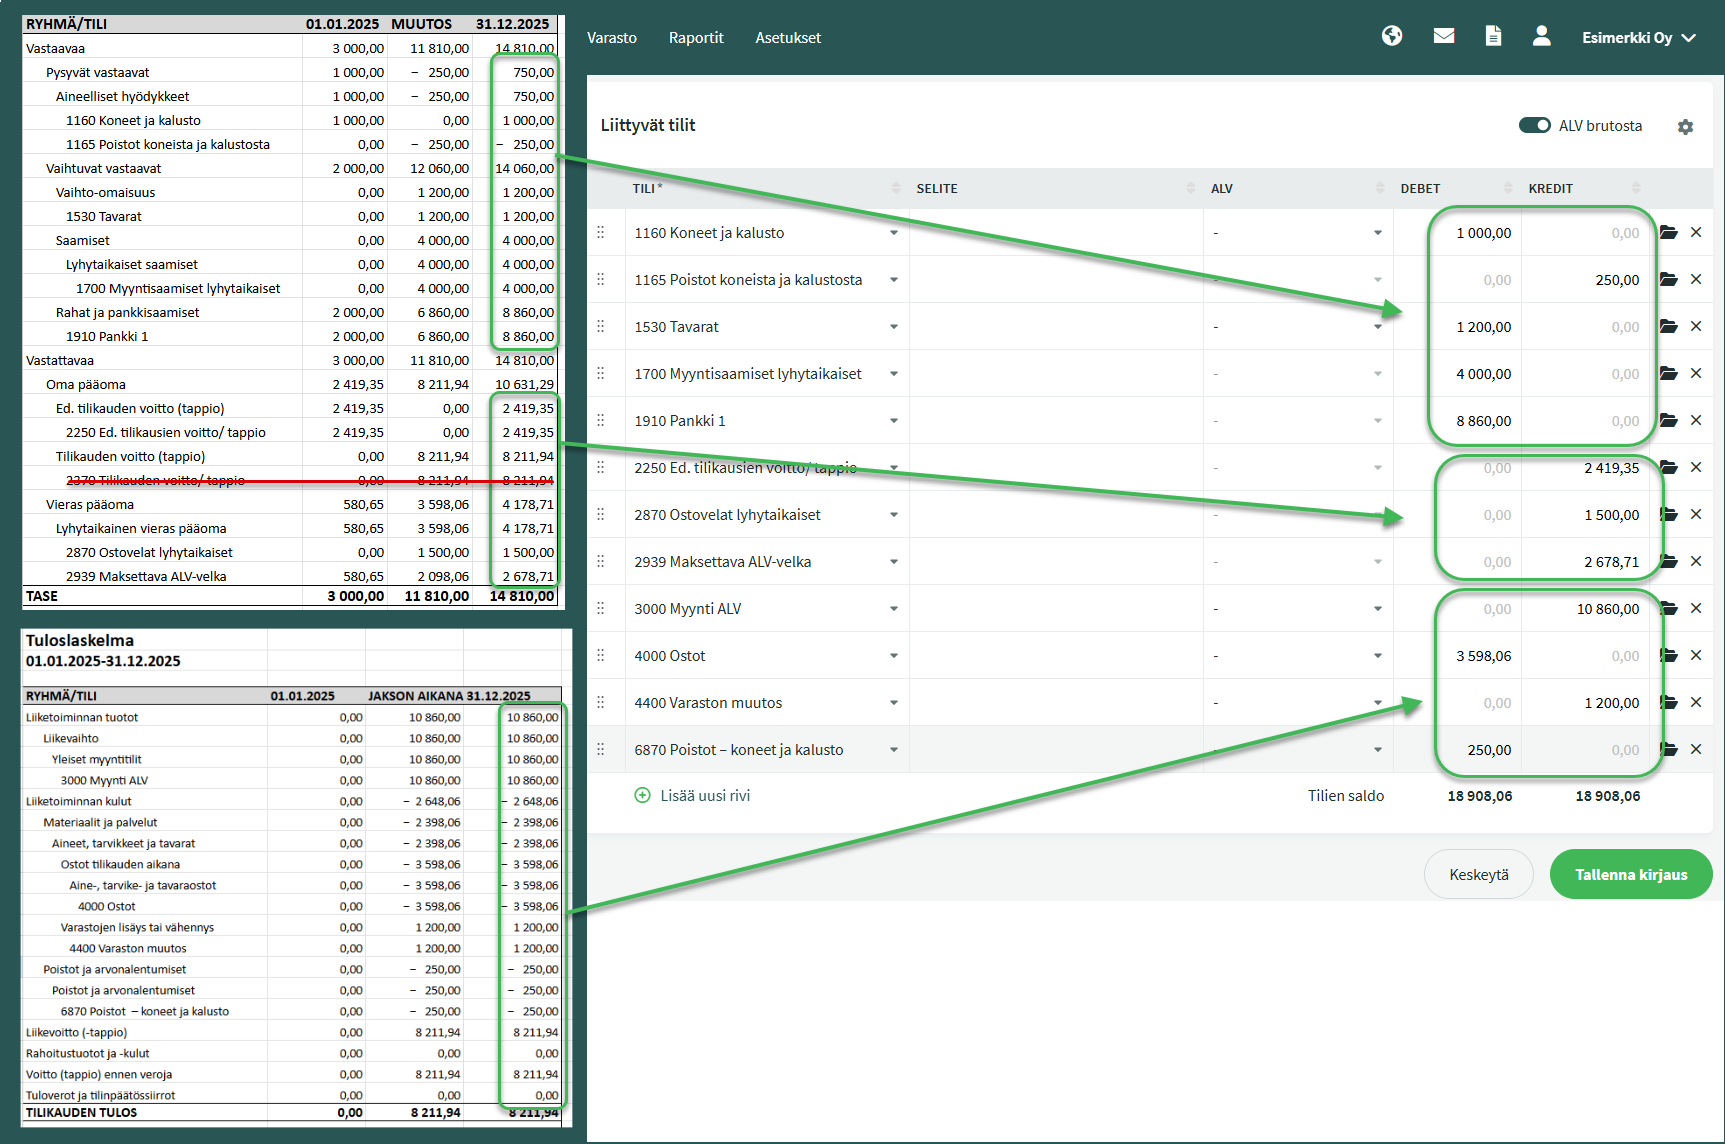Click folder icon on 1160 Koneet ja kalusto row
The height and width of the screenshot is (1144, 1725).
[x=1669, y=232]
